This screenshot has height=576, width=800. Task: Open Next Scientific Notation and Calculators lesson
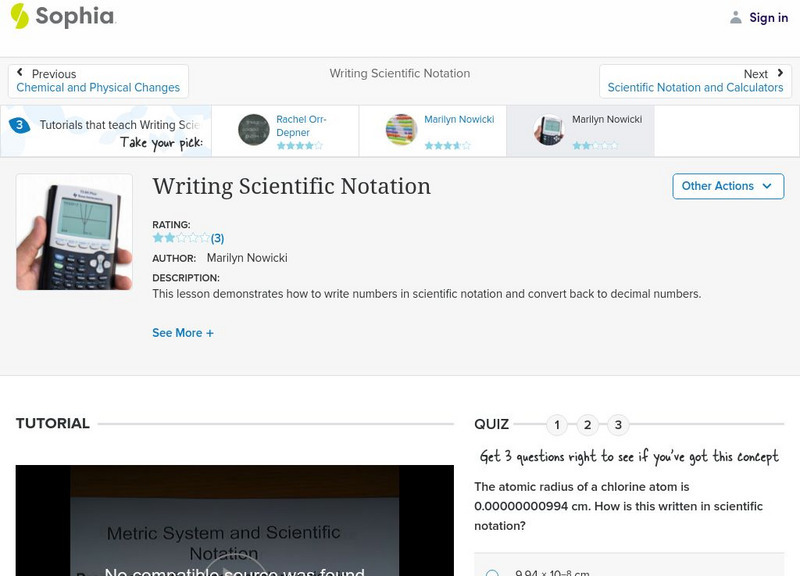click(696, 87)
